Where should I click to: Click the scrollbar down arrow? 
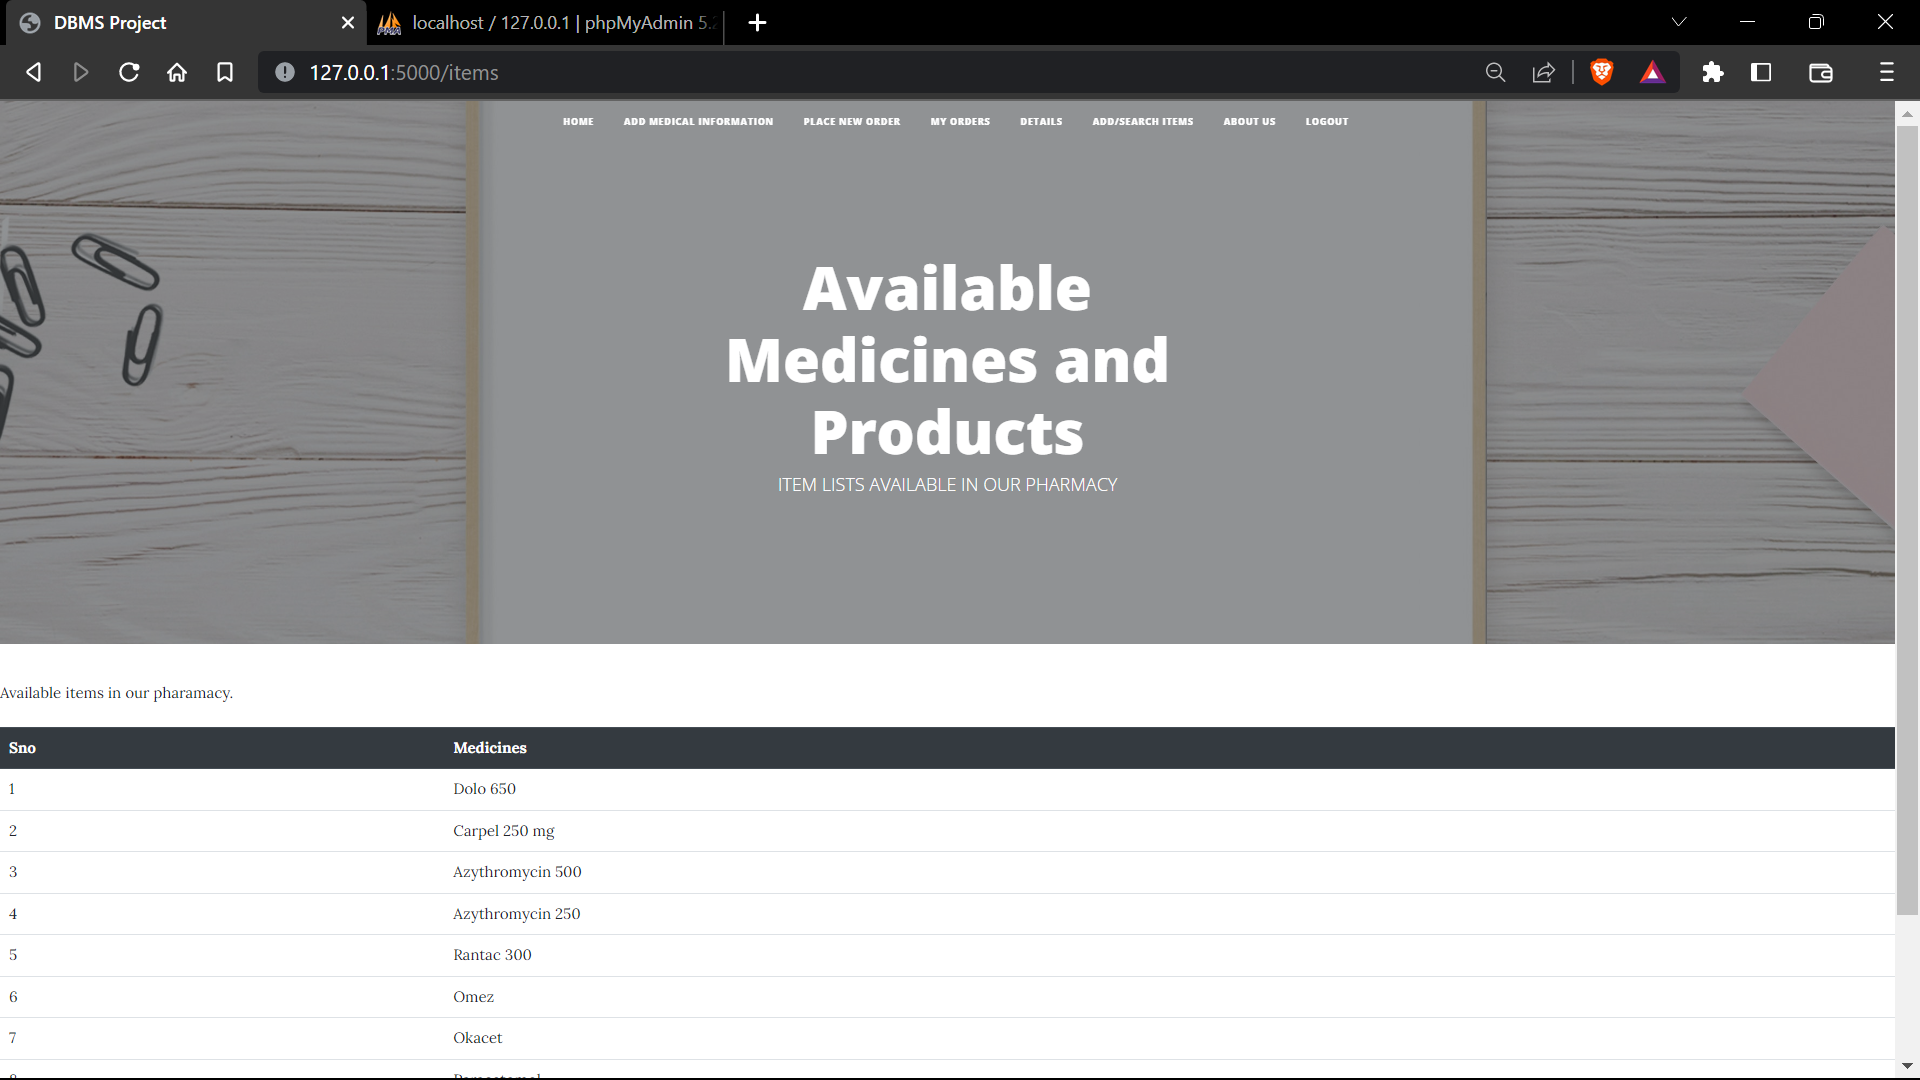click(x=1907, y=1067)
